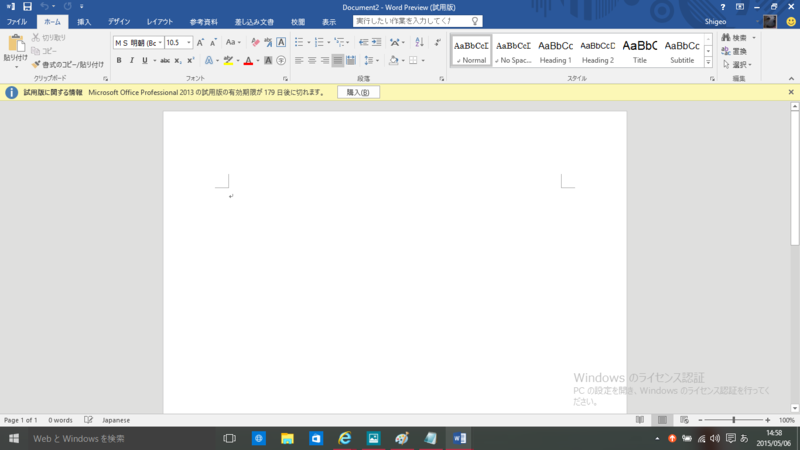Toggle Underline formatting
This screenshot has width=800, height=450.
coord(145,61)
